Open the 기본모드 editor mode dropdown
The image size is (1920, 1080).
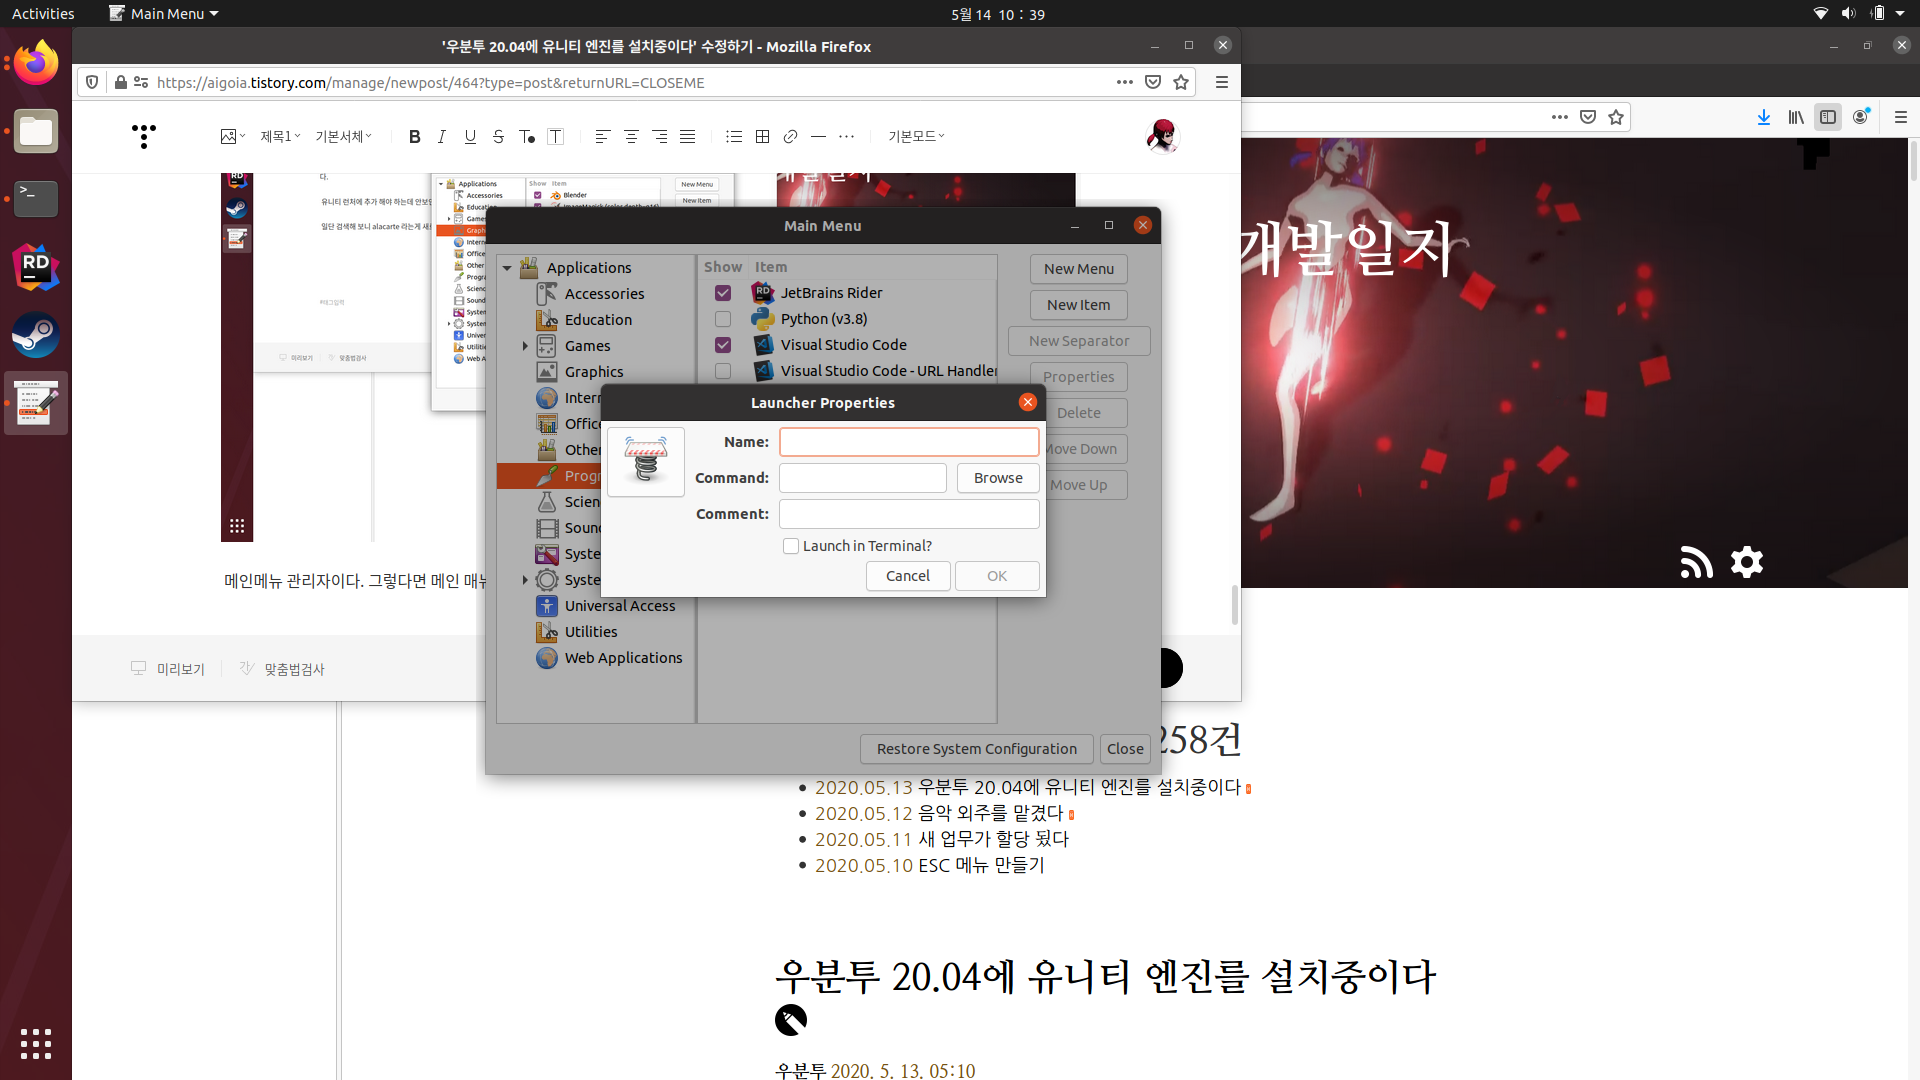tap(915, 137)
